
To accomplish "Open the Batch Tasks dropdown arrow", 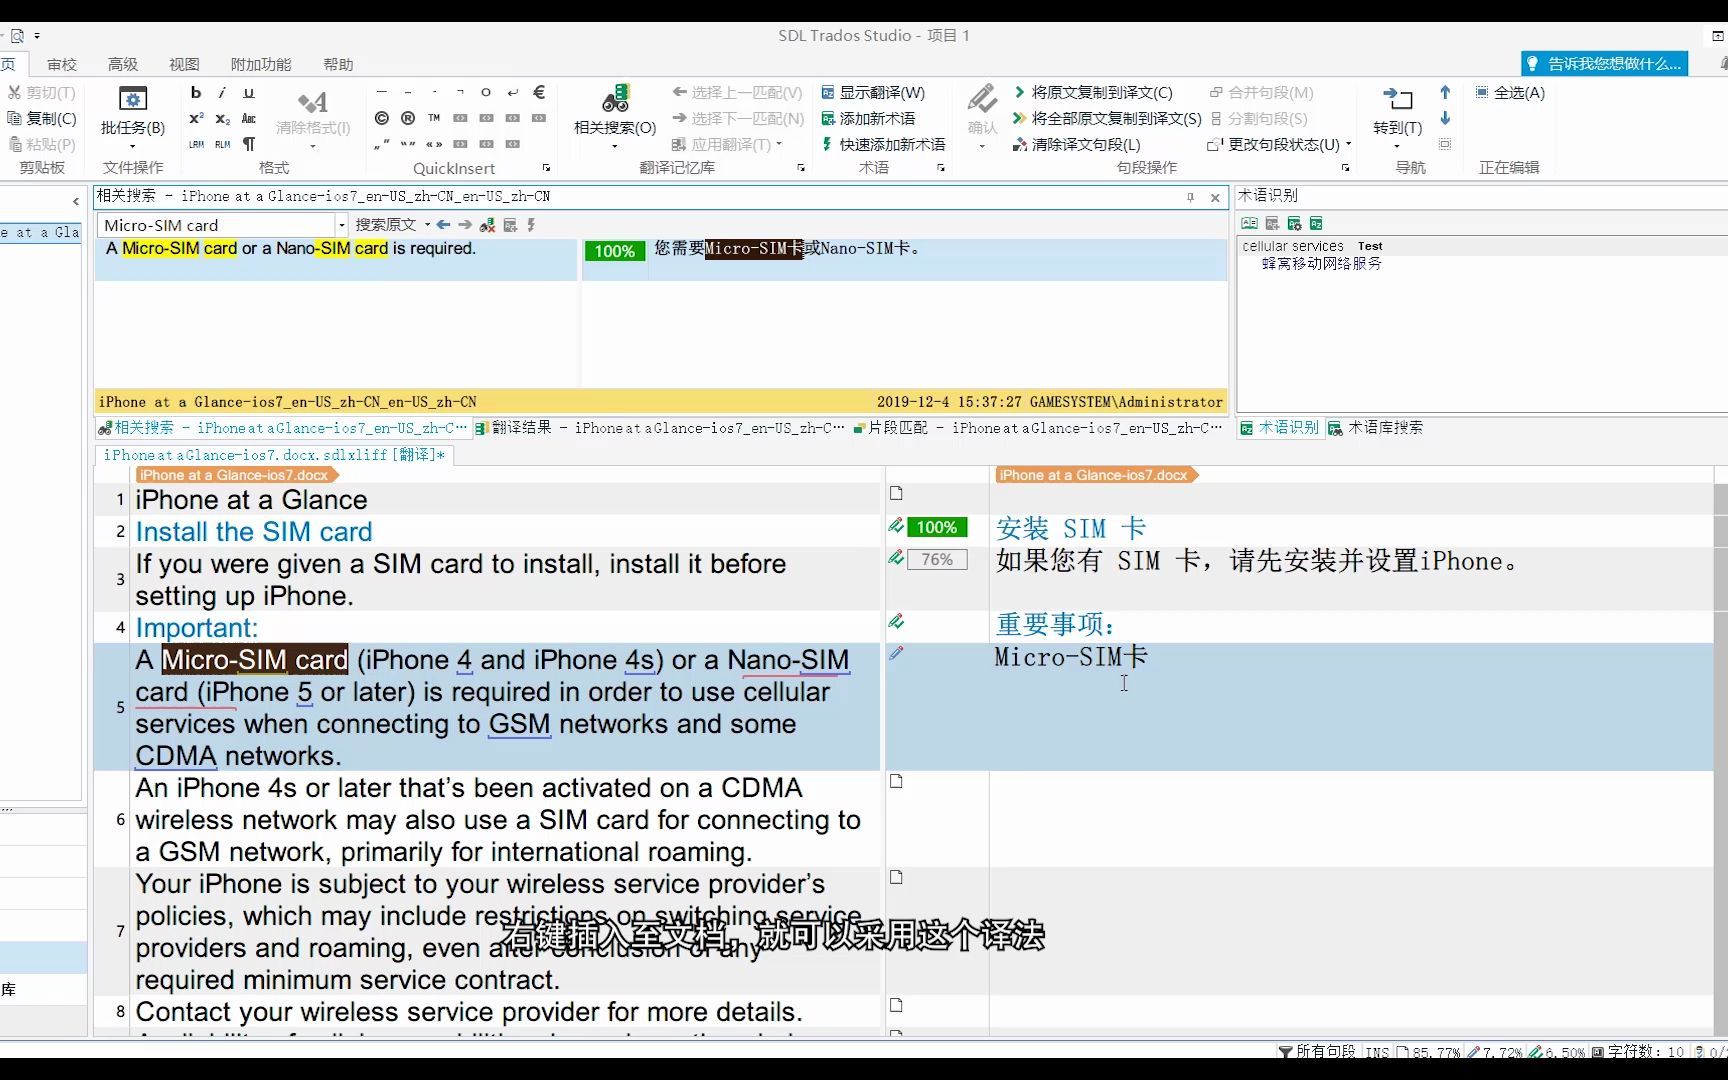I will click(x=132, y=147).
